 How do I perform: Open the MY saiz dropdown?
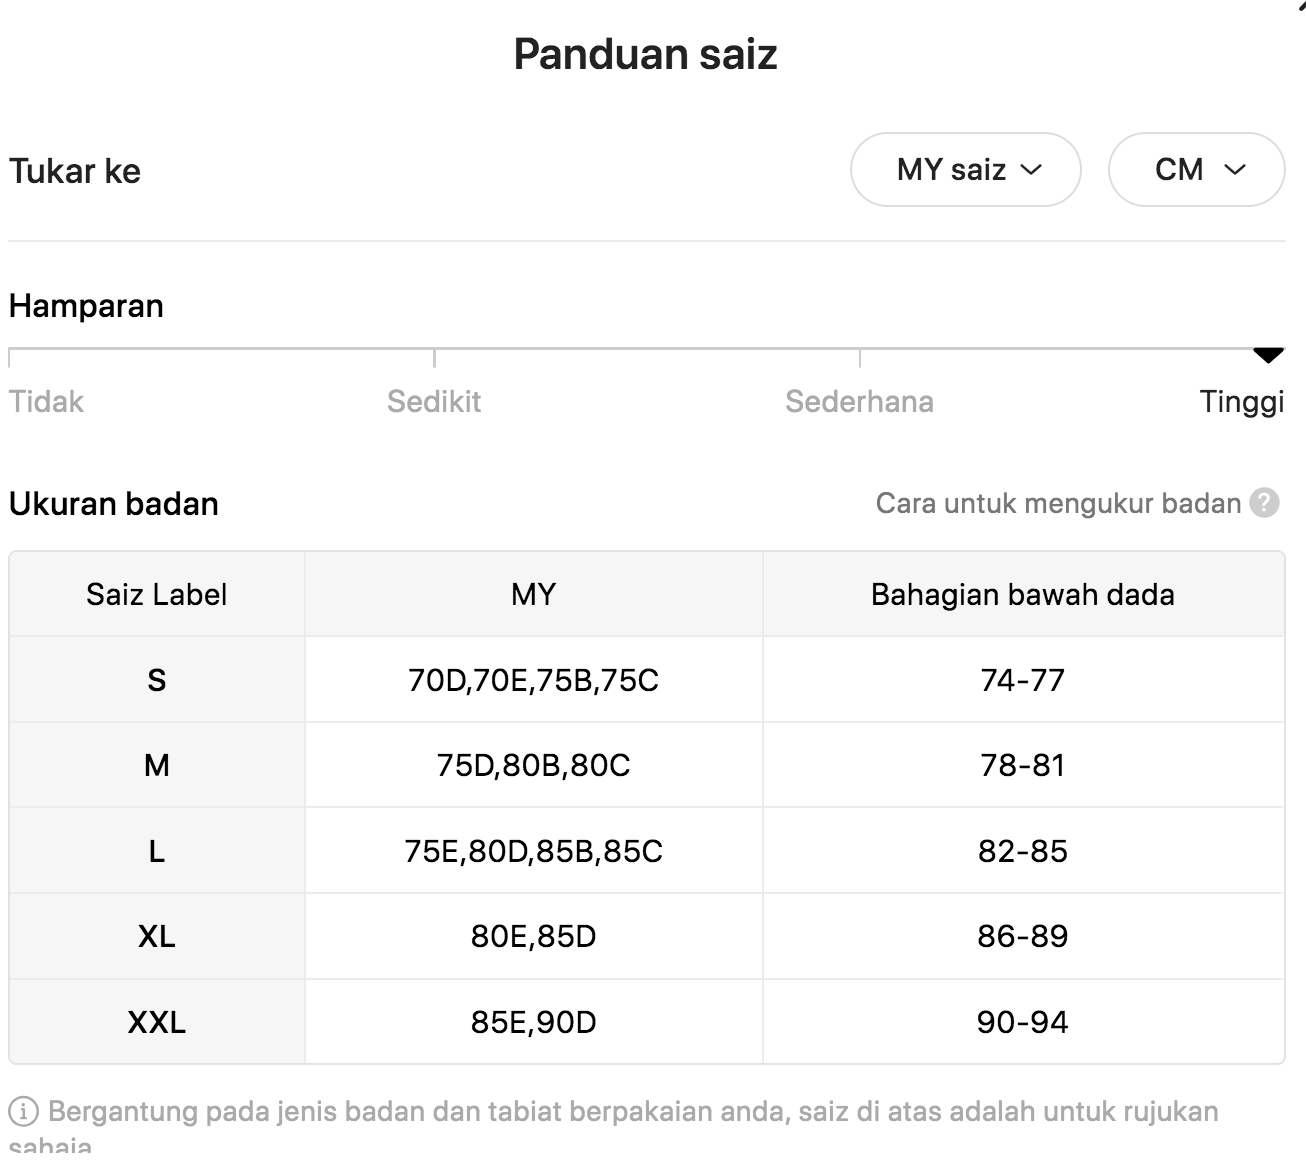(966, 170)
